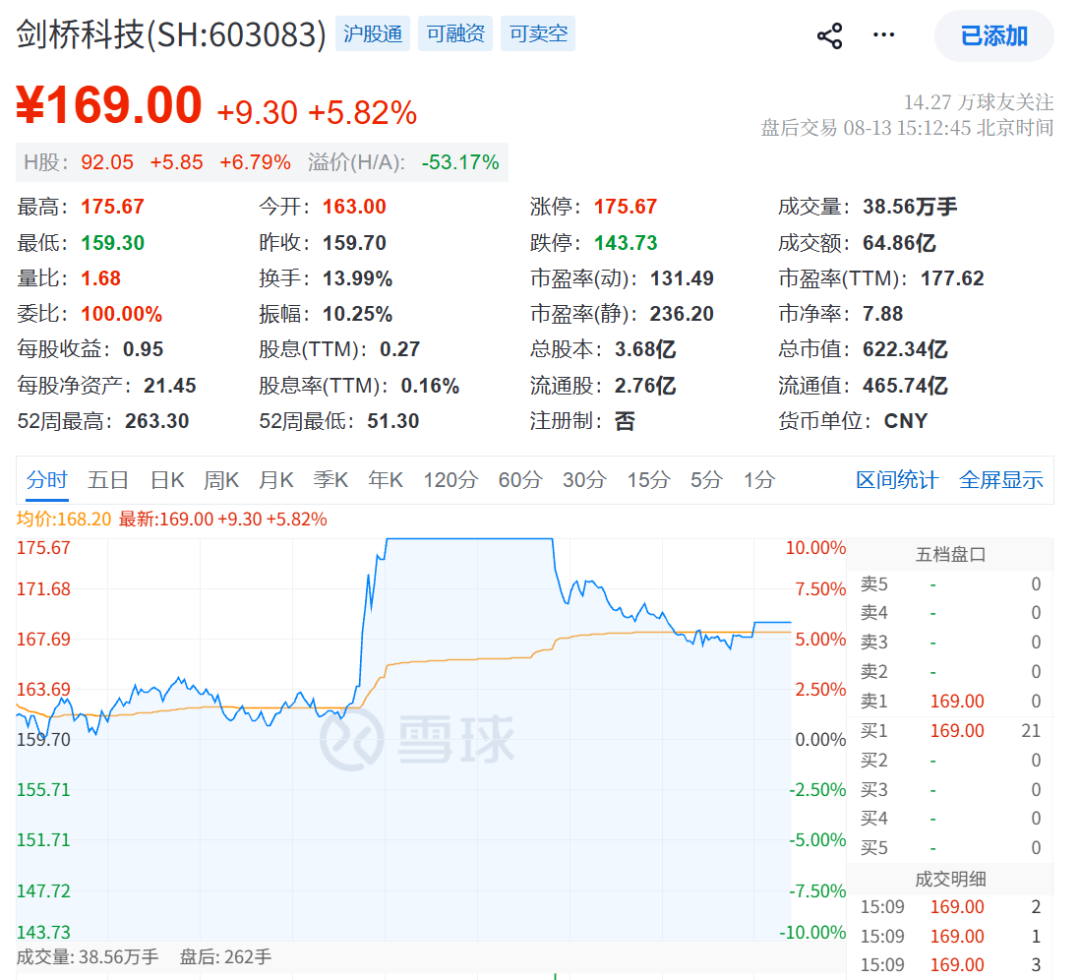
Task: Click the 货币单位 value CNY
Action: 906,421
